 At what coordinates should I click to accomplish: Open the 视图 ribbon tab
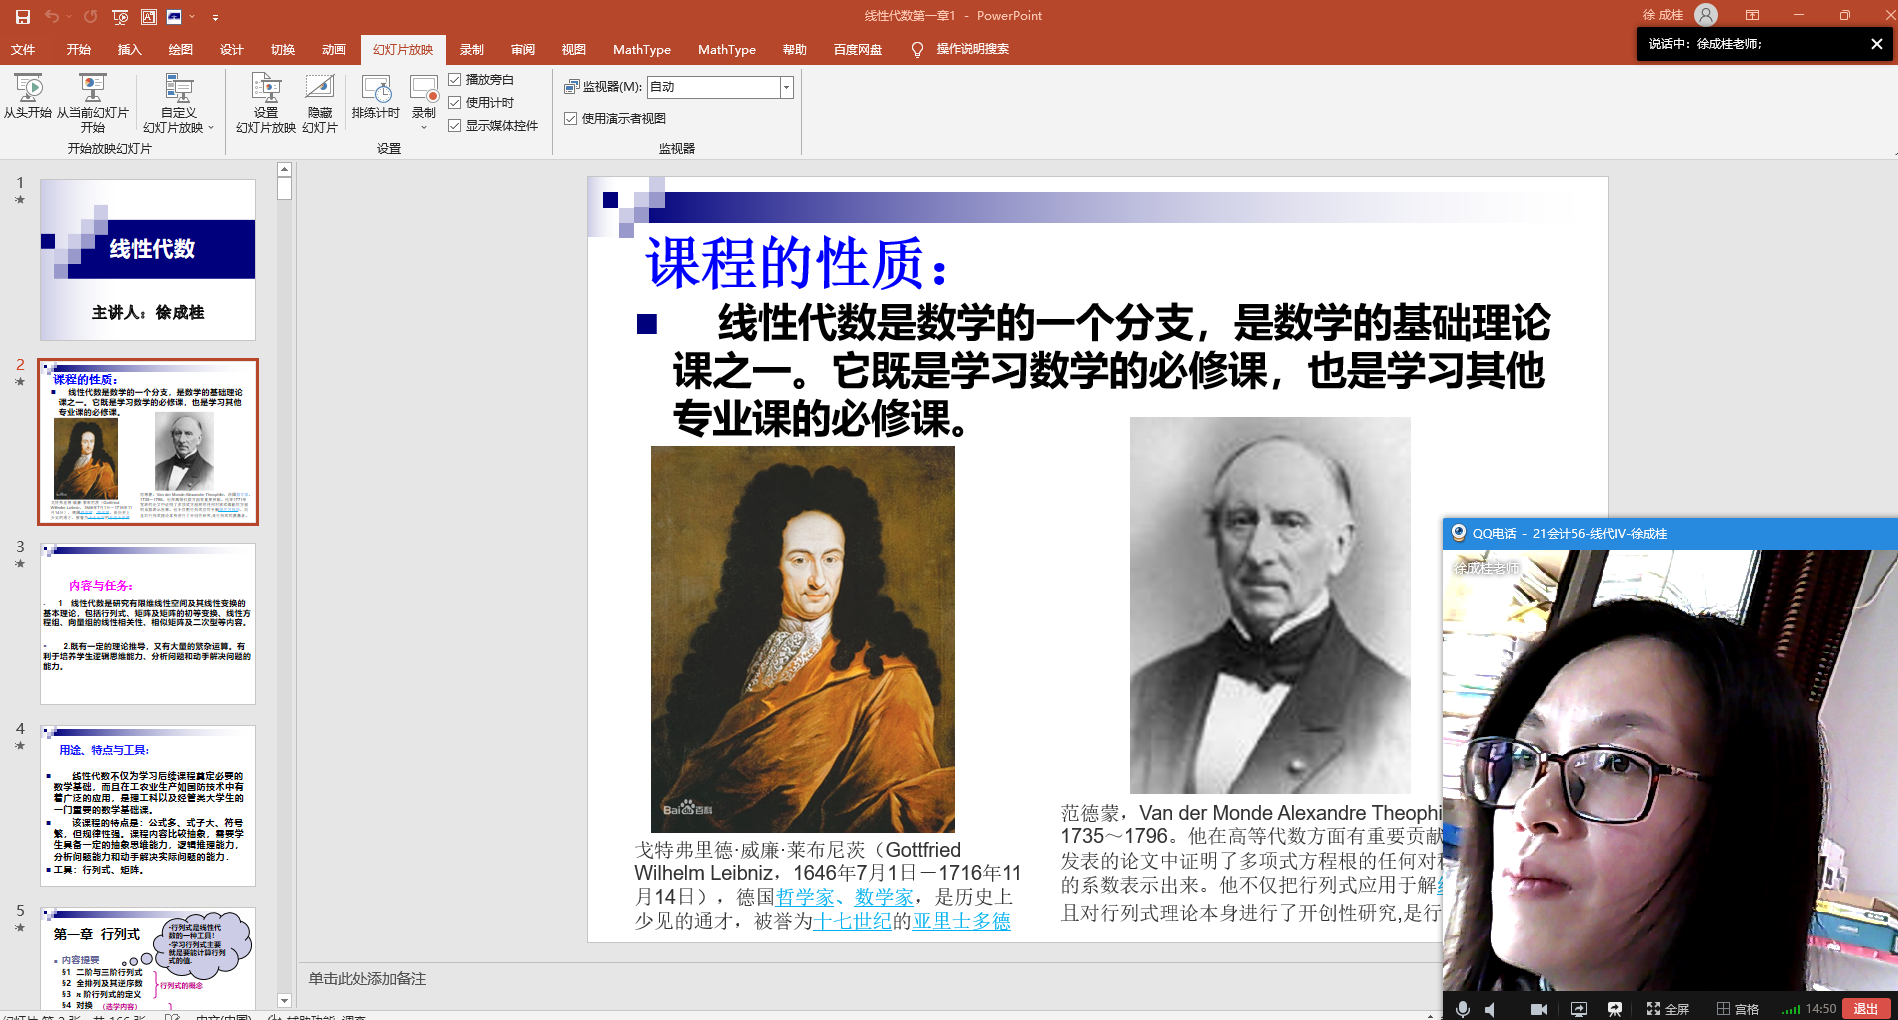[x=574, y=49]
